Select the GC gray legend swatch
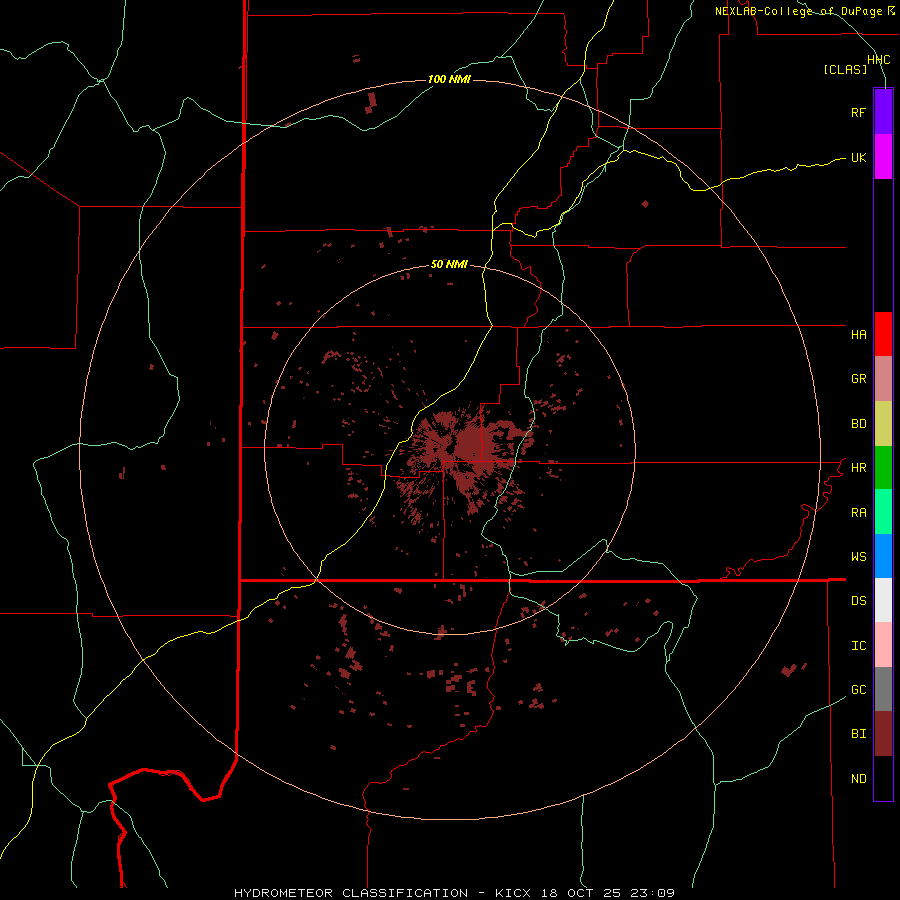Image resolution: width=900 pixels, height=900 pixels. [x=883, y=689]
